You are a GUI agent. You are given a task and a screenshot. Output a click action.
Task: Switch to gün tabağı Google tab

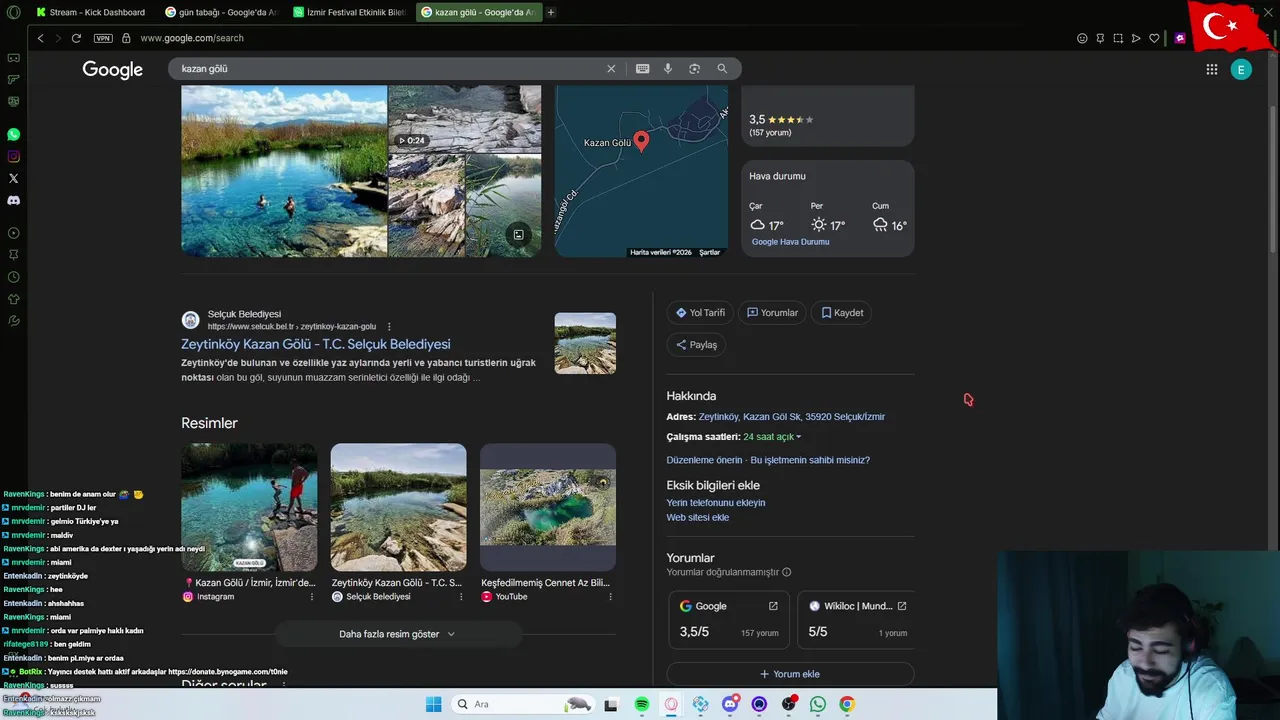tap(221, 12)
